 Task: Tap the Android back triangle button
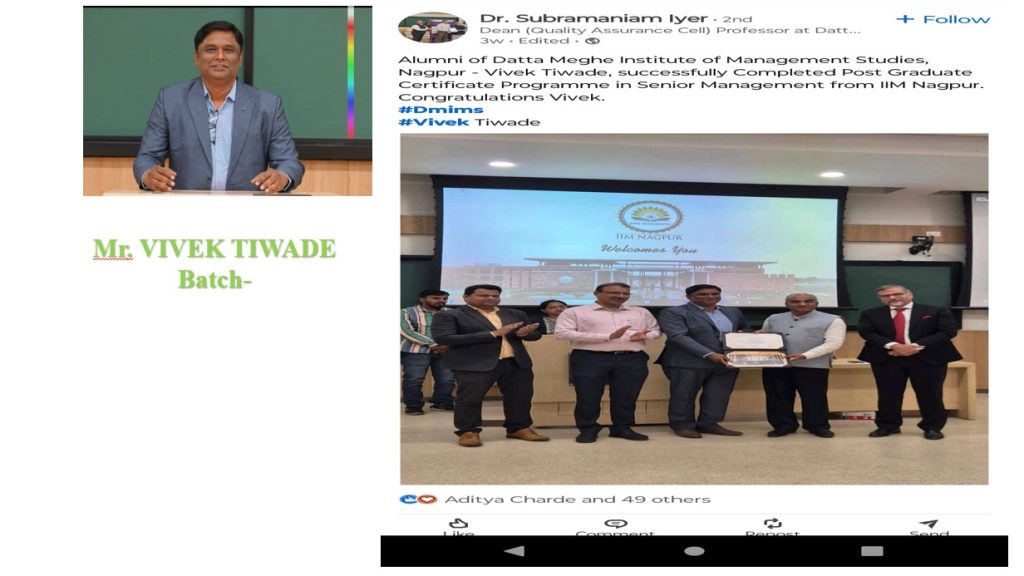coord(515,551)
